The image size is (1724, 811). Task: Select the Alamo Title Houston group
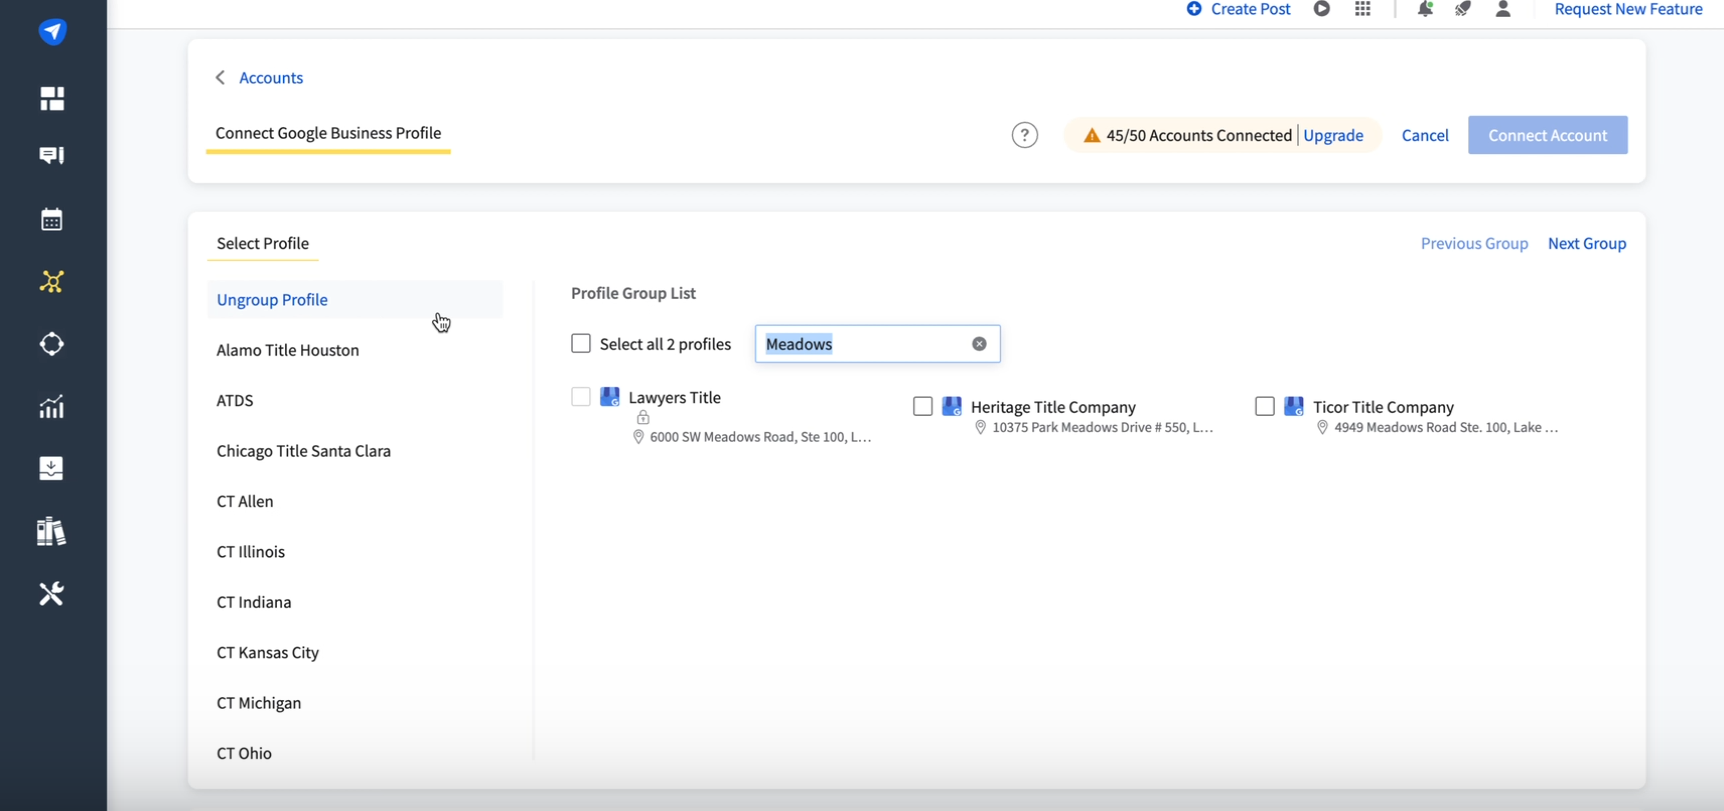[288, 350]
